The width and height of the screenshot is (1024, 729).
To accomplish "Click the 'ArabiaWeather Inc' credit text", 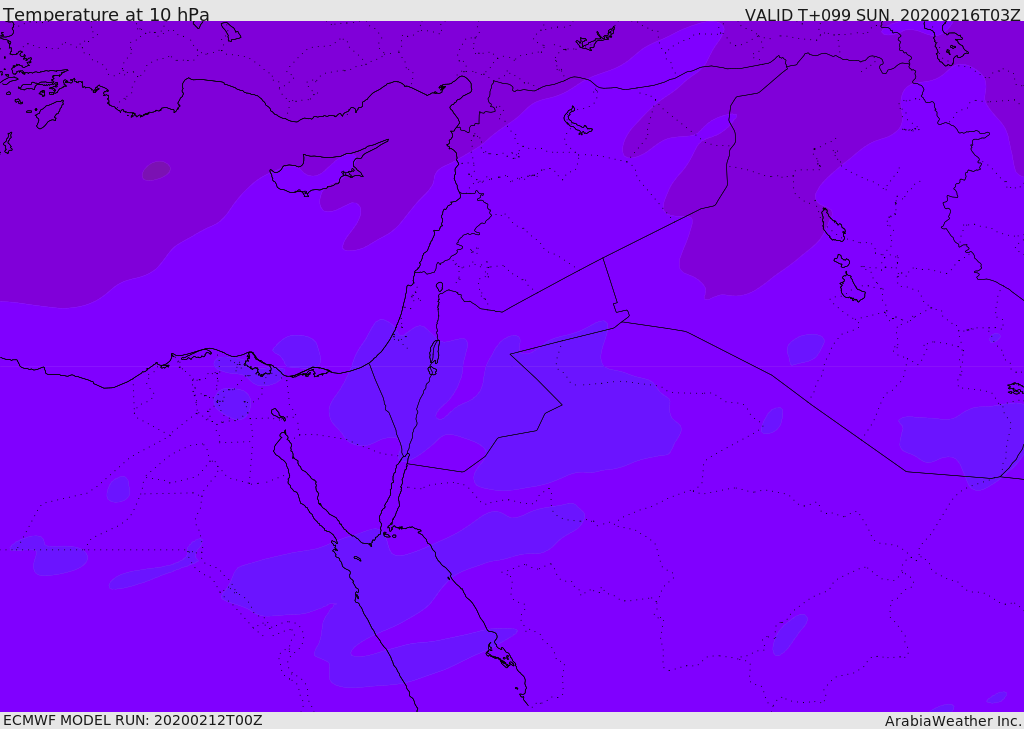I will (952, 721).
